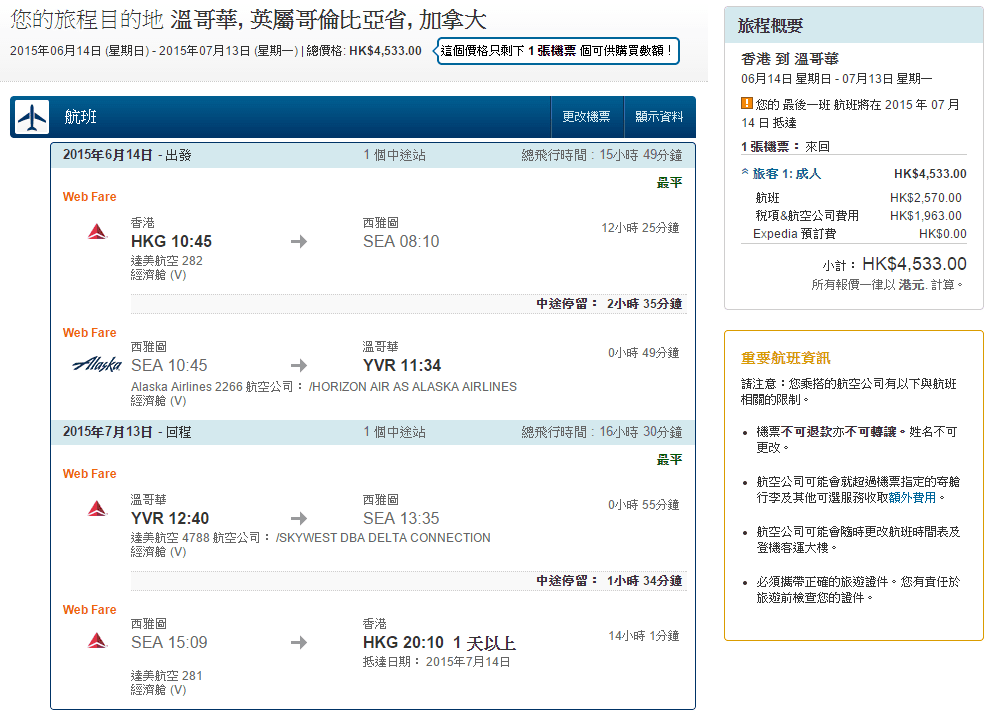The image size is (992, 715).
Task: Click the Delta logo beside HKG 10:45
Action: tap(97, 232)
